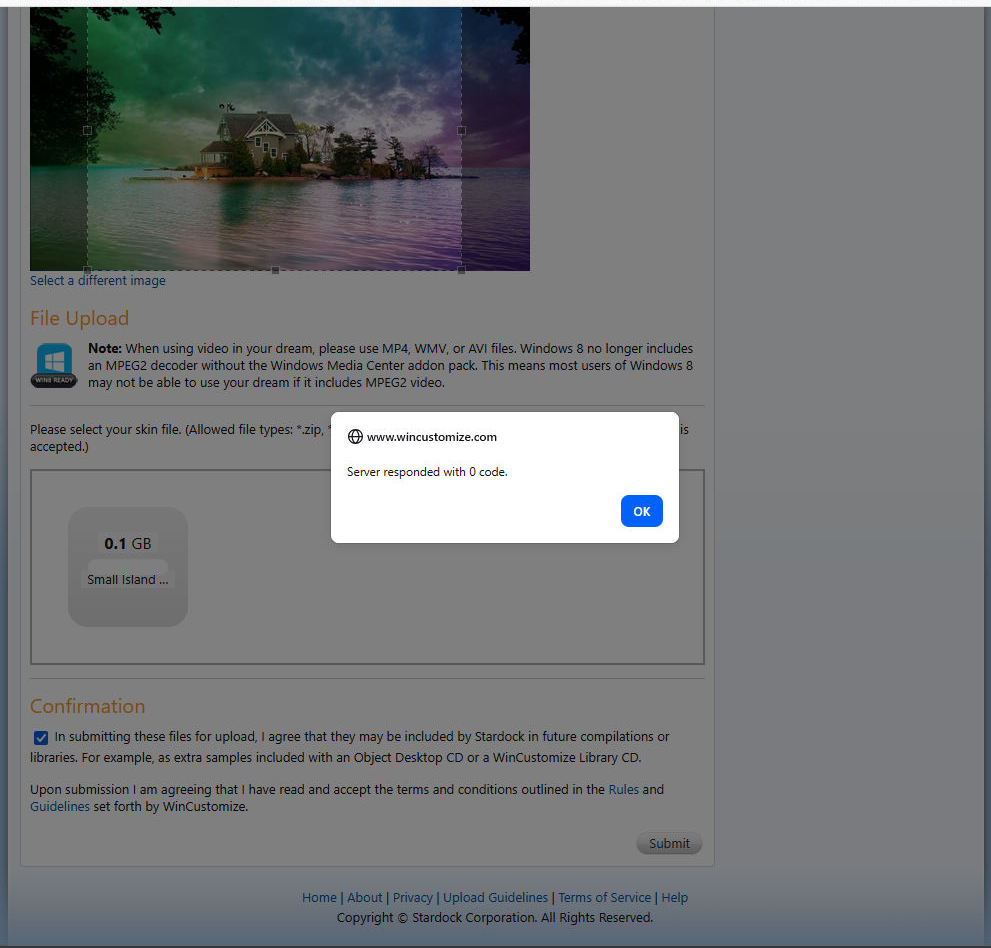Click the Windows 8 Ready badge icon
Image resolution: width=991 pixels, height=948 pixels.
pos(53,365)
